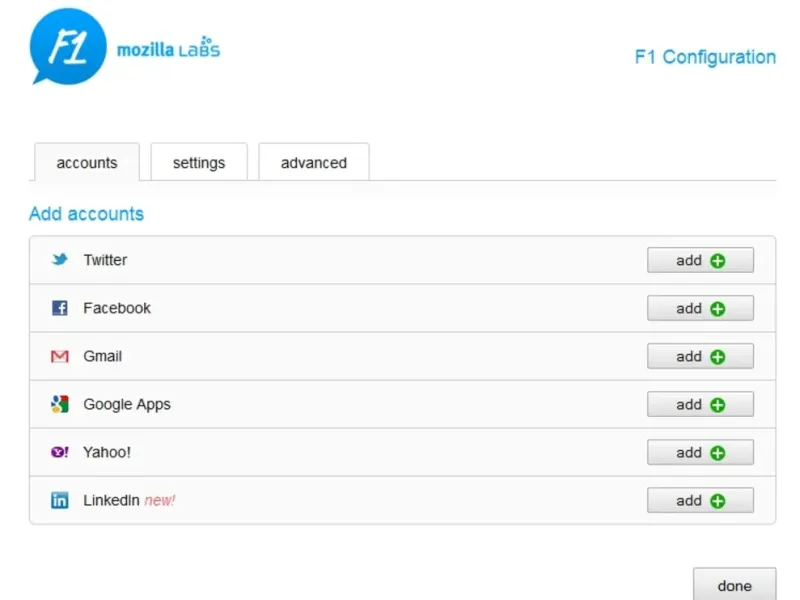Open the settings tab

pyautogui.click(x=199, y=163)
